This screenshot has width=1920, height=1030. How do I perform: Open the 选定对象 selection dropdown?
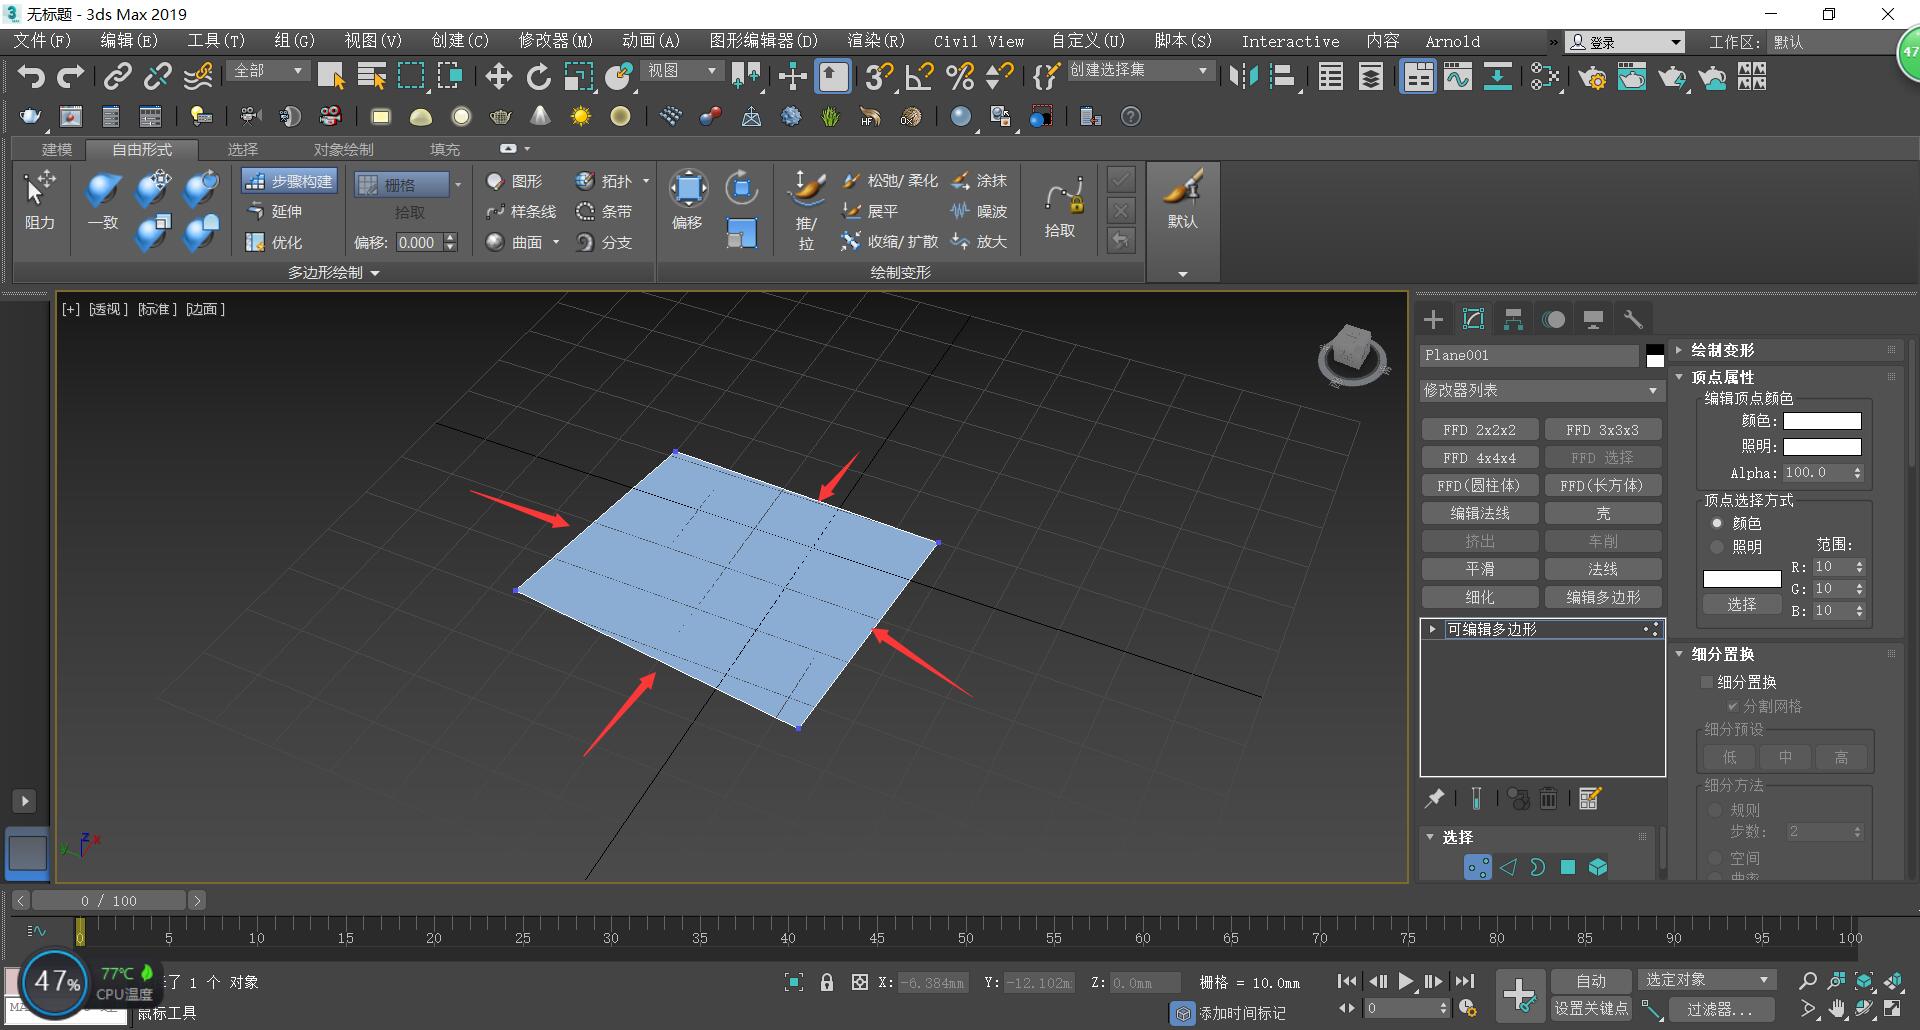(1705, 979)
